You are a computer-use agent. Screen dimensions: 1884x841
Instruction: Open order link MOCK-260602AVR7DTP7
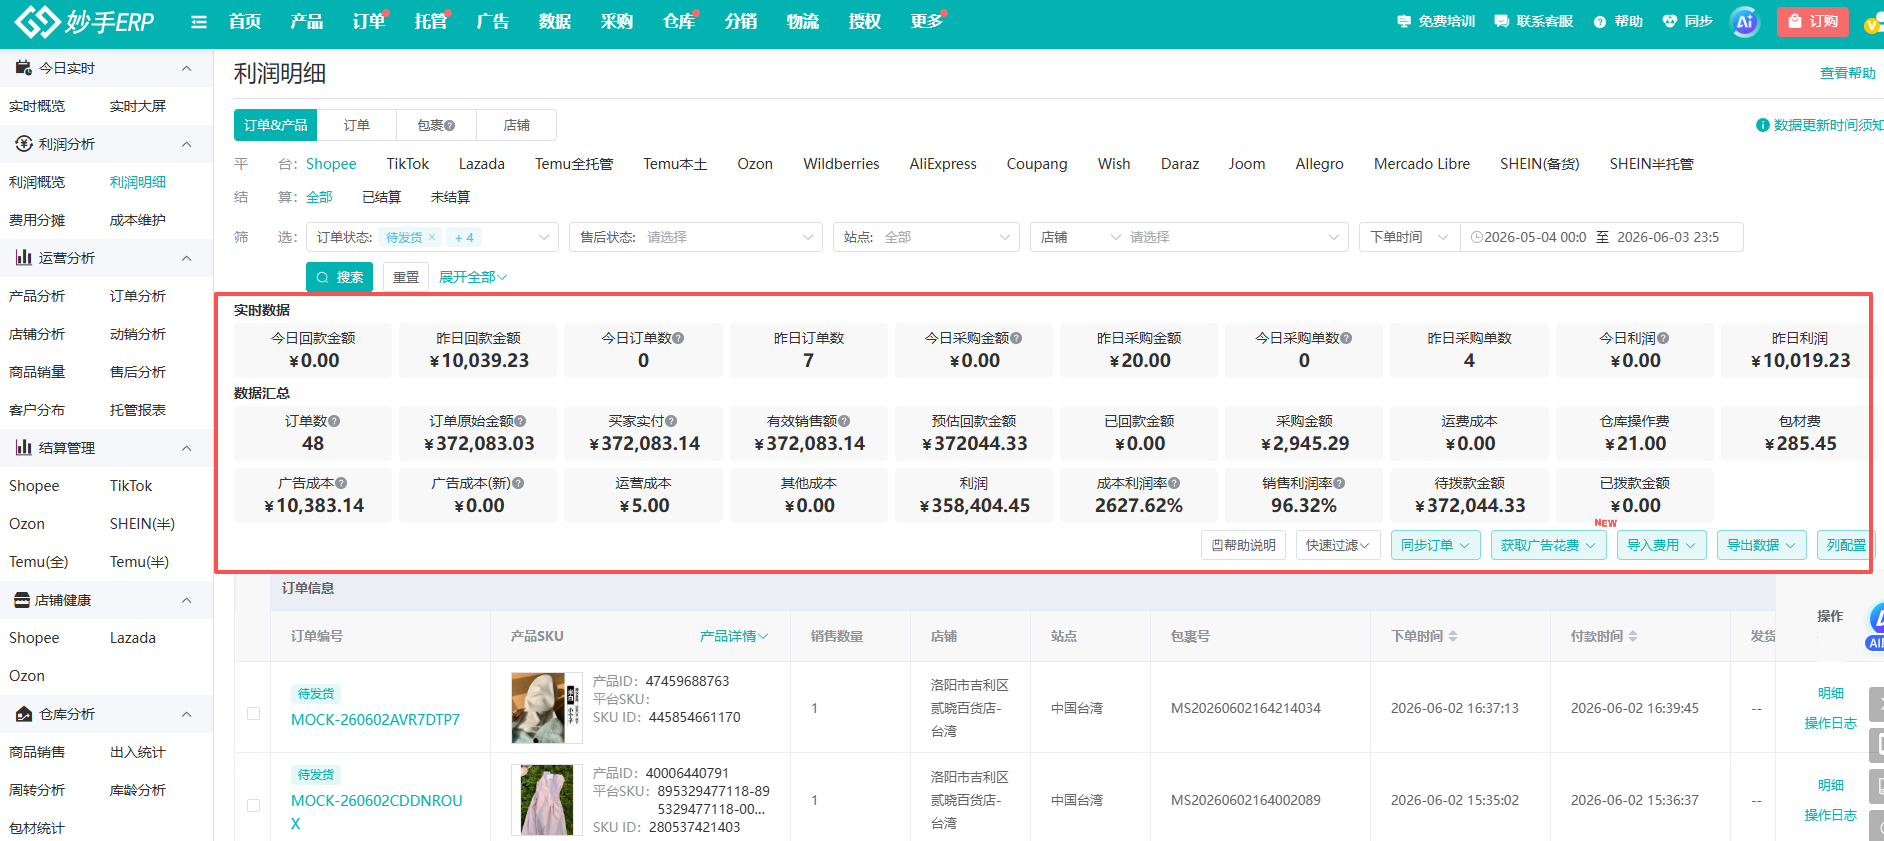[x=375, y=720]
